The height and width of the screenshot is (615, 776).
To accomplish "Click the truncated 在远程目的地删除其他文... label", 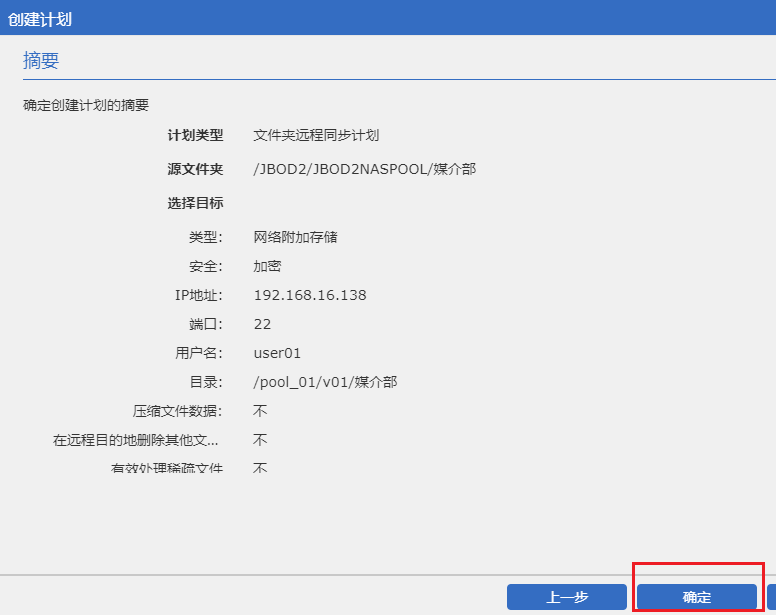I will (136, 440).
